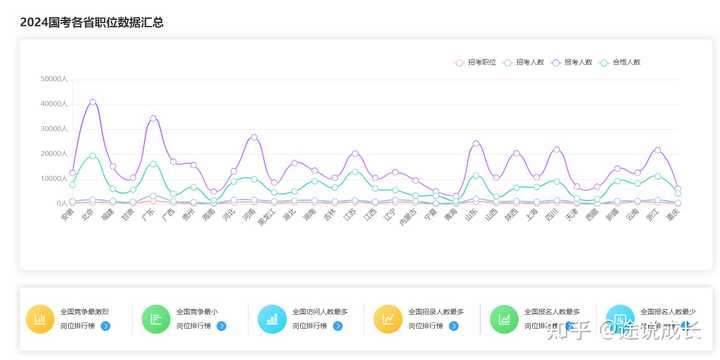Select the 全国招录人数最多 card title

click(436, 311)
